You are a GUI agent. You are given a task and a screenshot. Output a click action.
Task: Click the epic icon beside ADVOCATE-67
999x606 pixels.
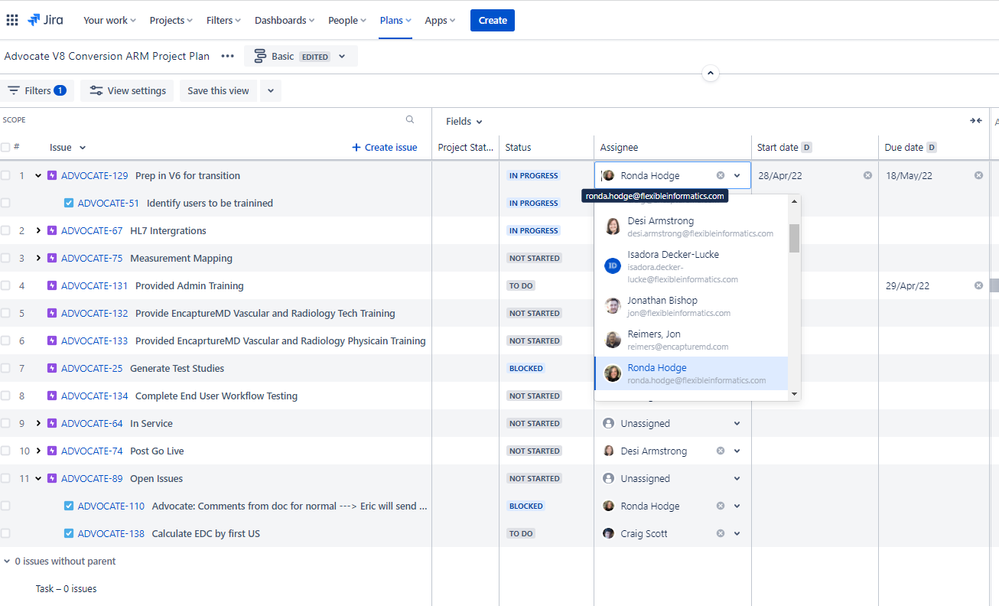click(52, 230)
